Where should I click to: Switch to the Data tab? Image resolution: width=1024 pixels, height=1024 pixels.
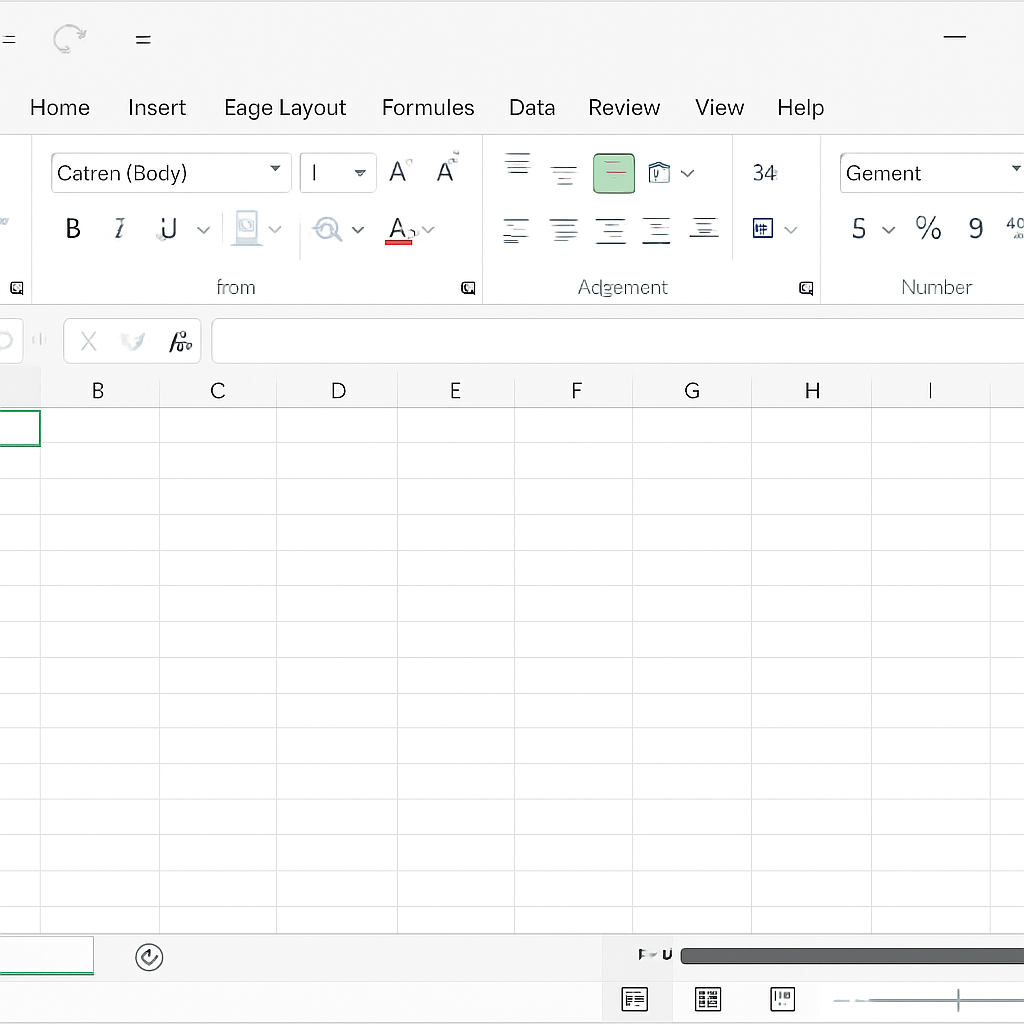coord(532,108)
